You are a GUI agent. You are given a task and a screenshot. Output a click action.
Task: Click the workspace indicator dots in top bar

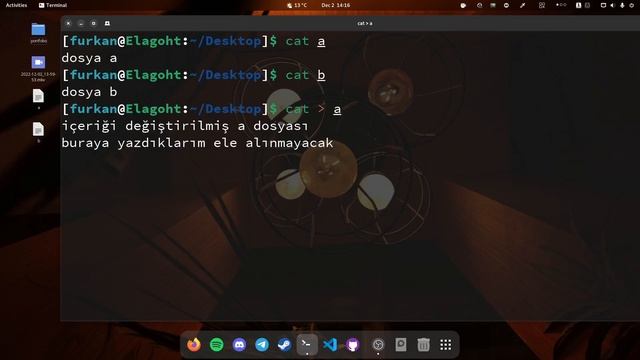(561, 5)
